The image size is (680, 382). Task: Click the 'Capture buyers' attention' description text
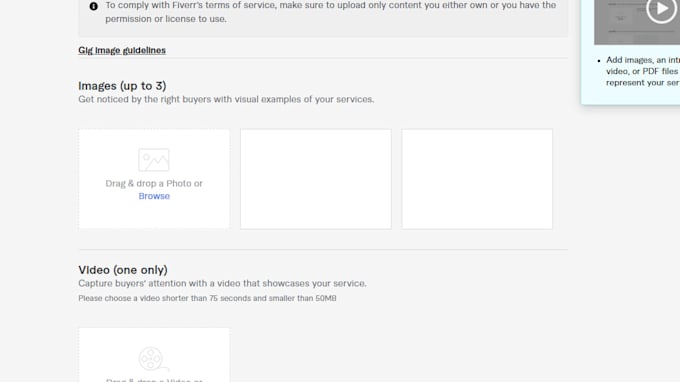tap(222, 284)
